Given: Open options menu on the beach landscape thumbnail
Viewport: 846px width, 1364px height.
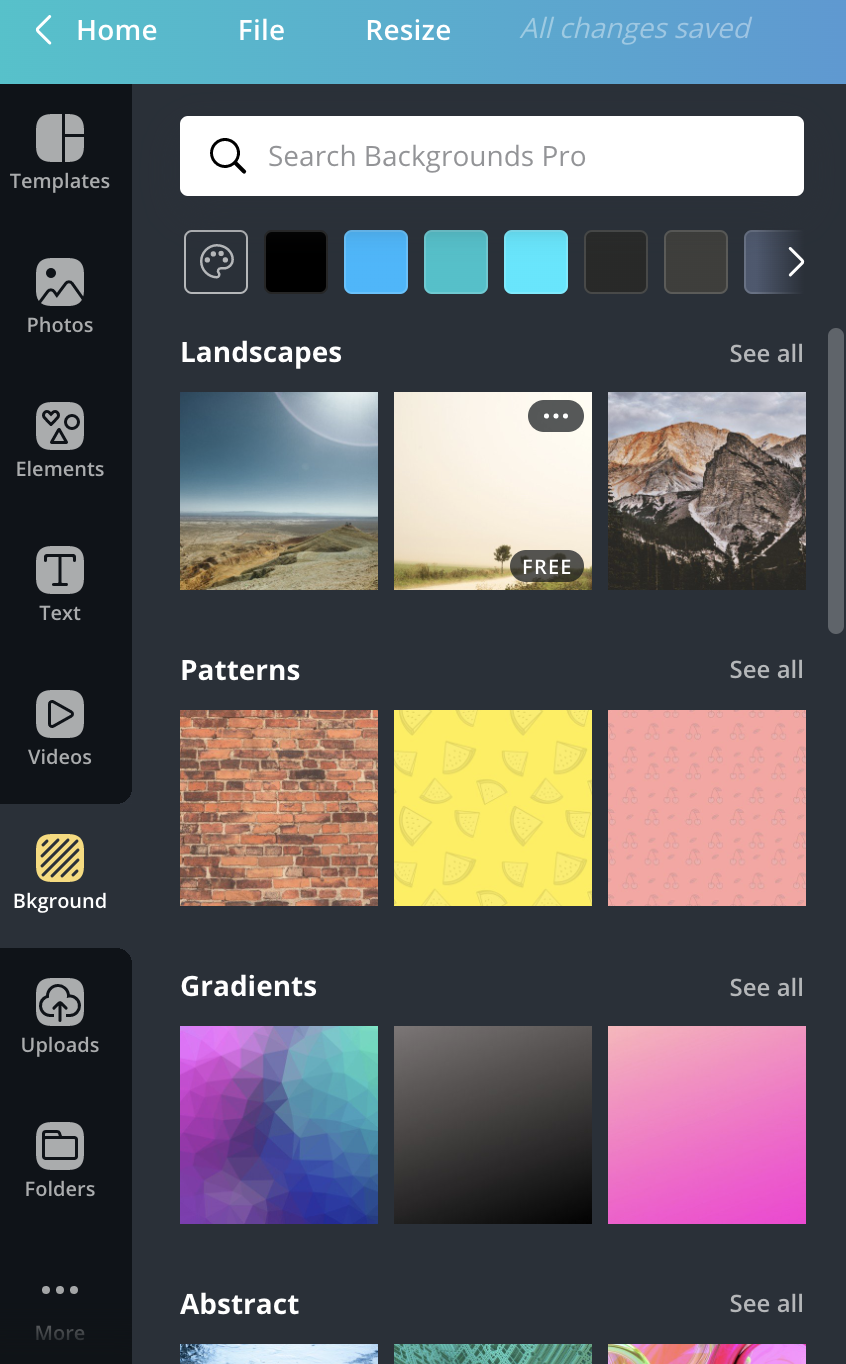Looking at the screenshot, I should (x=555, y=416).
